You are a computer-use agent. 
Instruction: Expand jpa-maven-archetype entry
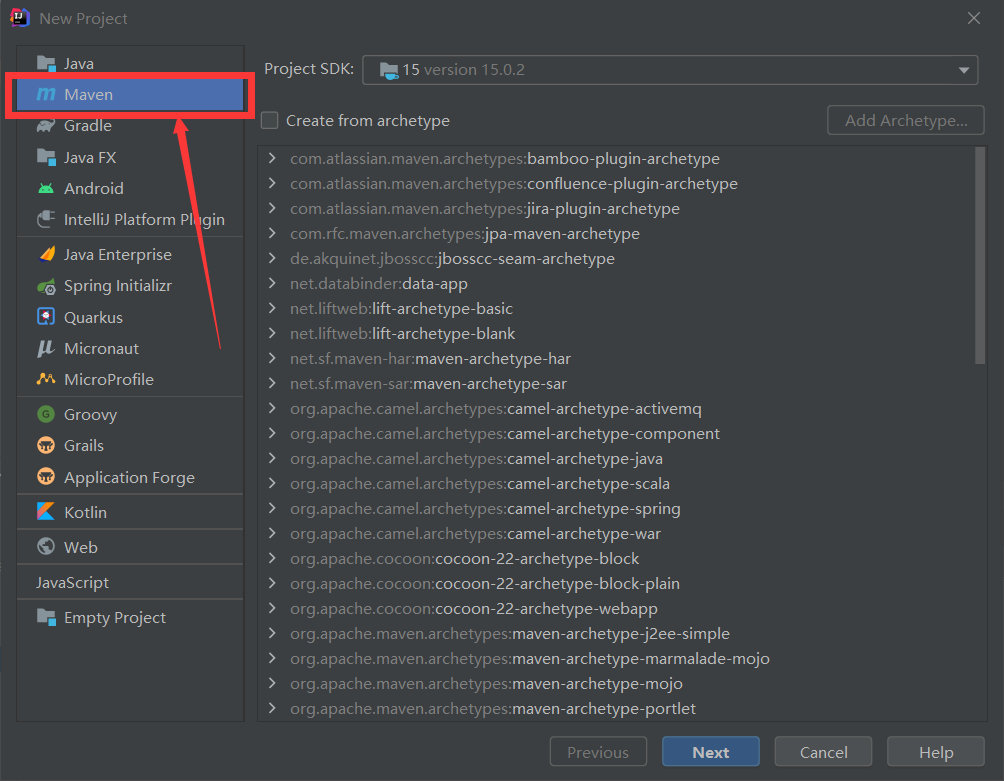272,233
